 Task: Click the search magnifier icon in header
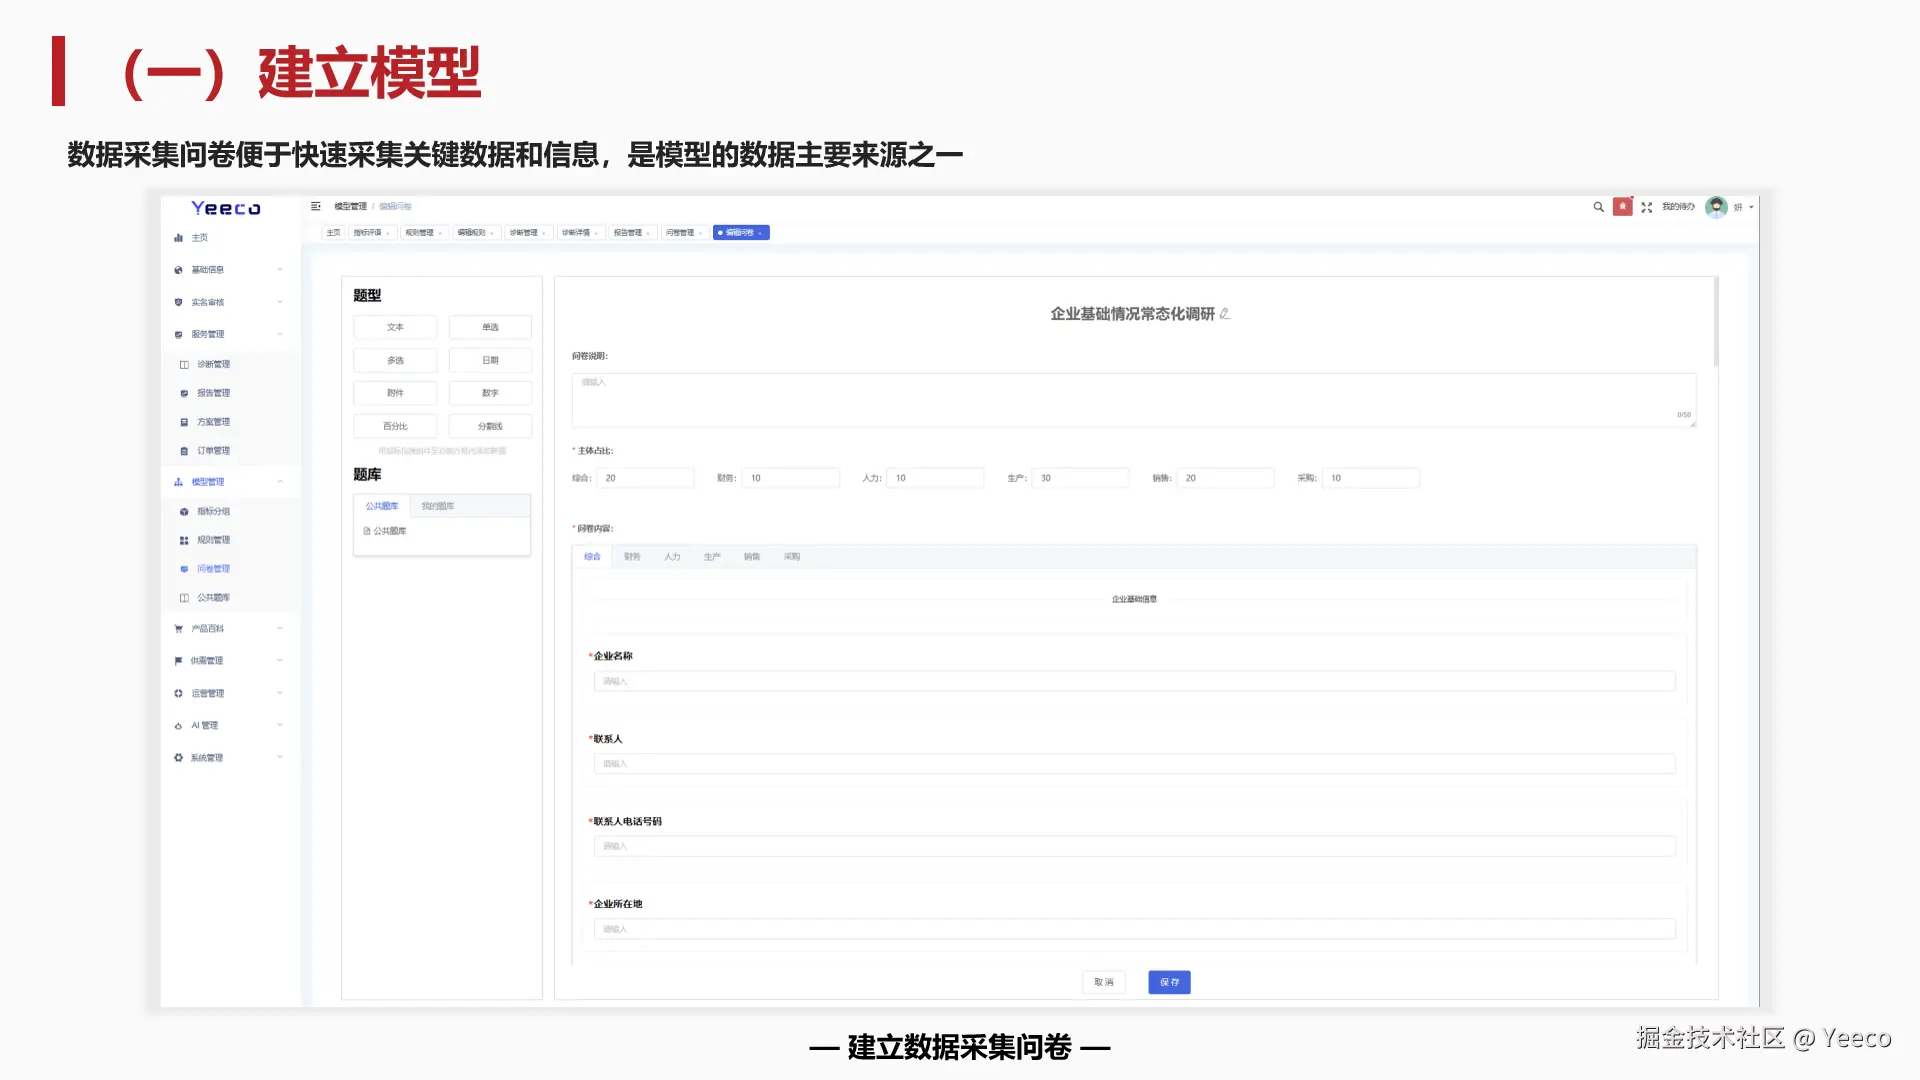tap(1598, 207)
